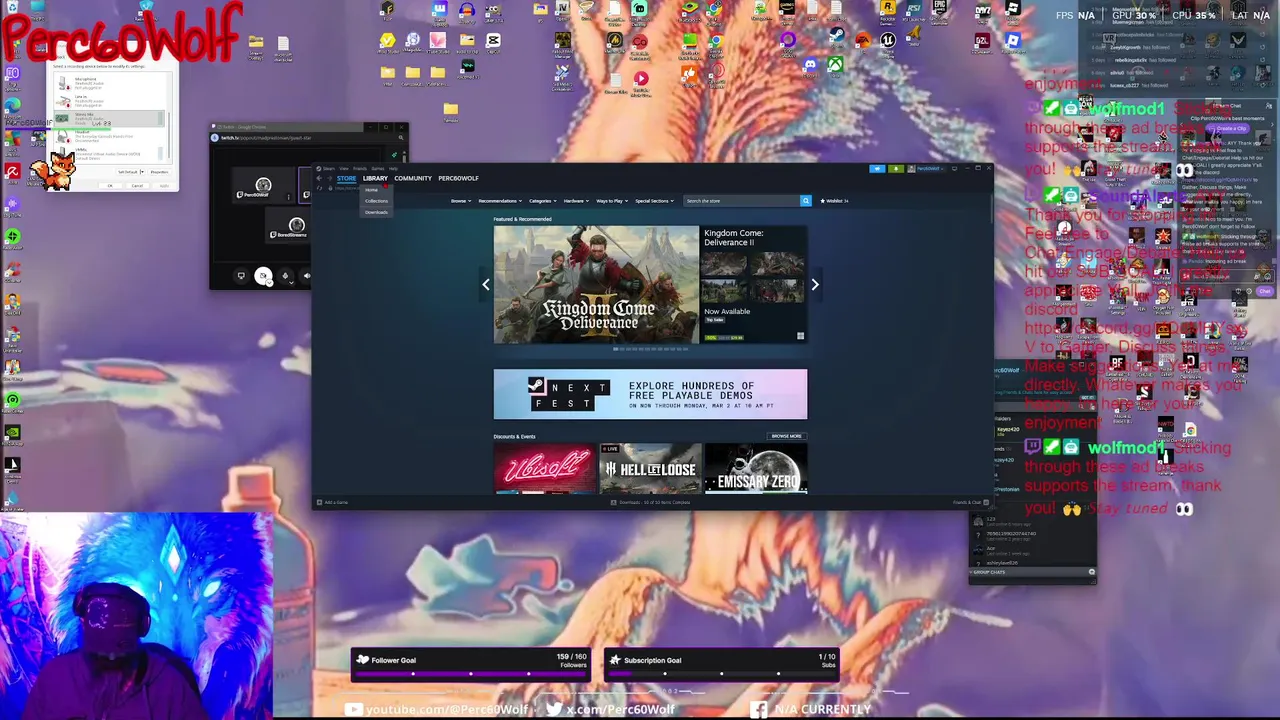Click the Add a Game plus icon

pos(319,502)
